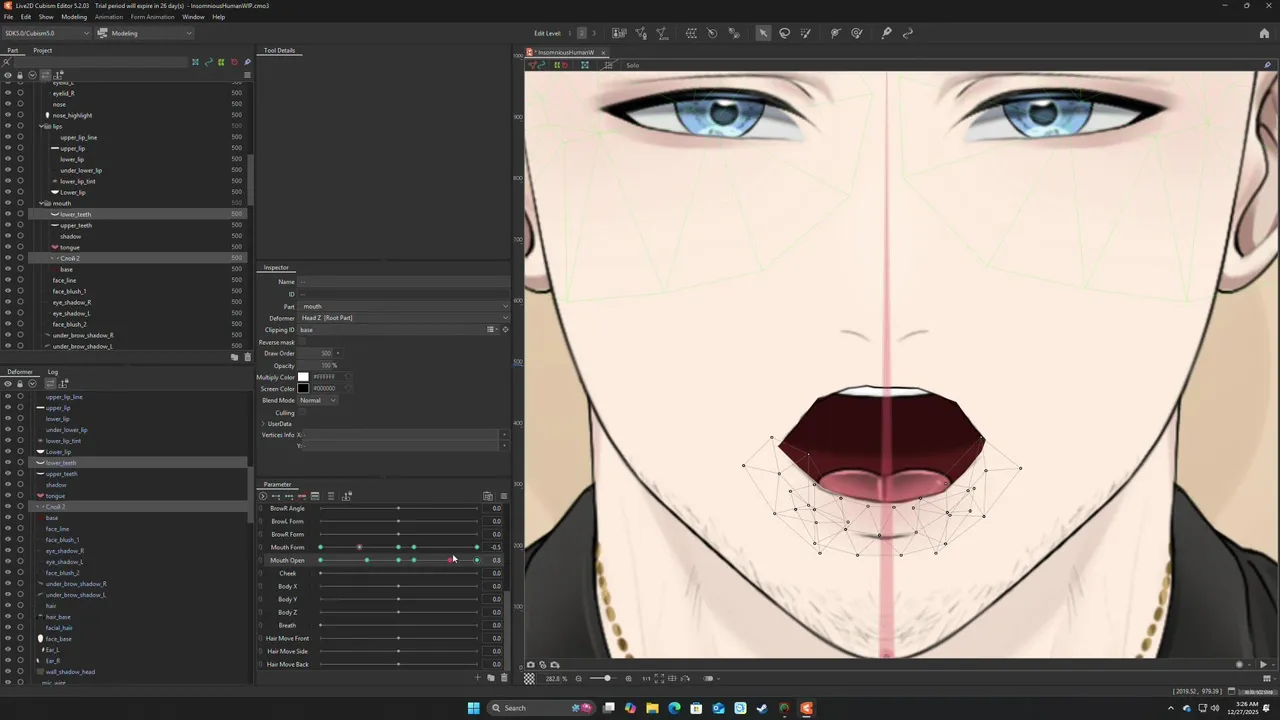Viewport: 1280px width, 720px height.
Task: Switch to the Log tab
Action: (53, 372)
